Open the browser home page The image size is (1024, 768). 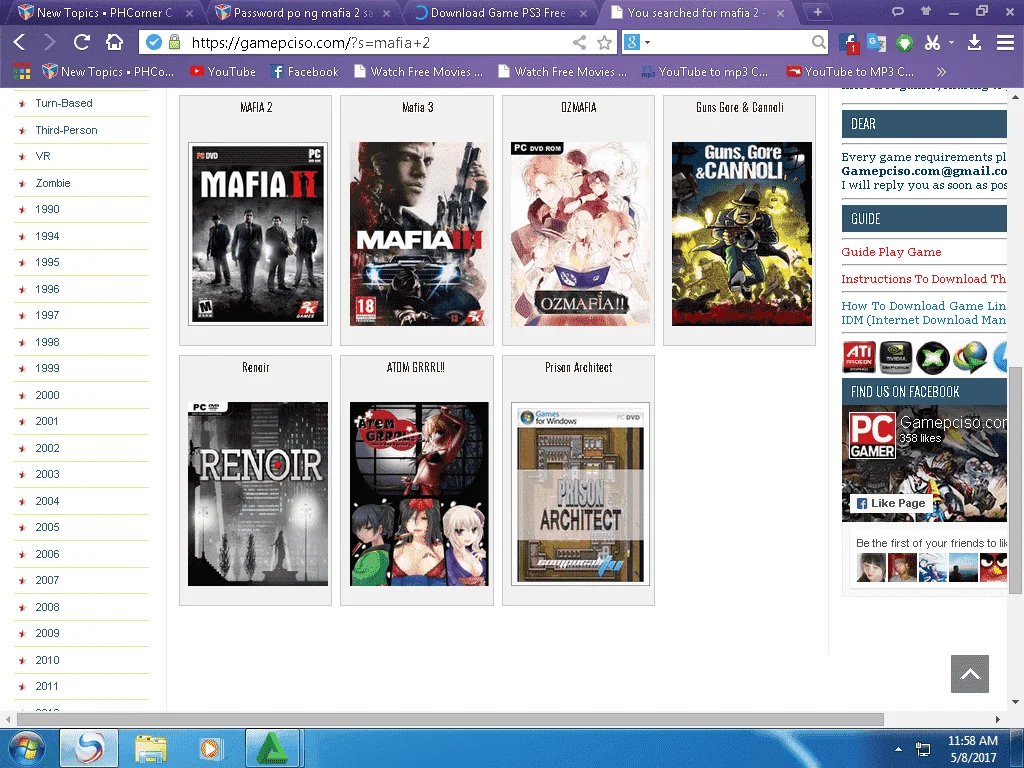click(x=114, y=42)
